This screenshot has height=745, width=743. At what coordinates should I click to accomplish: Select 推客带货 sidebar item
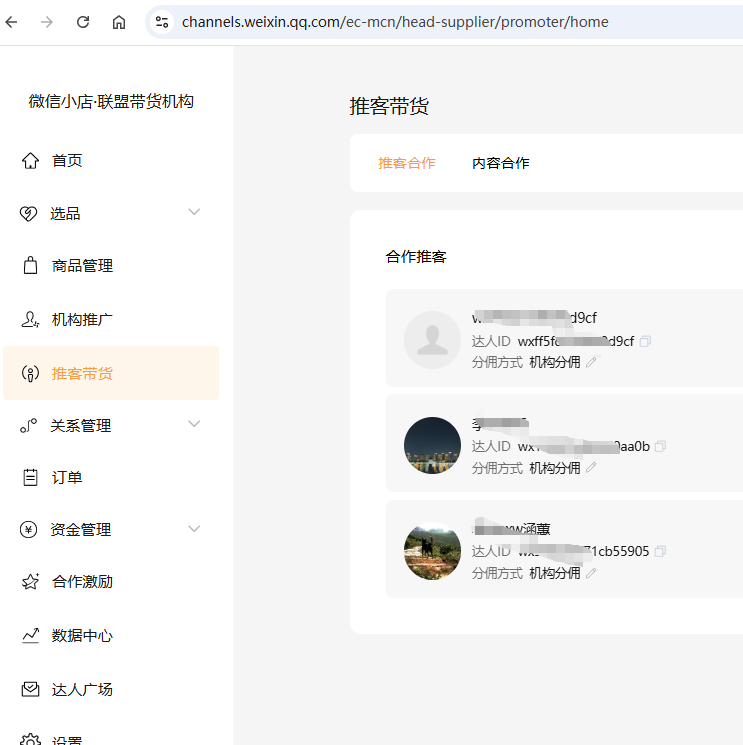[x=111, y=373]
